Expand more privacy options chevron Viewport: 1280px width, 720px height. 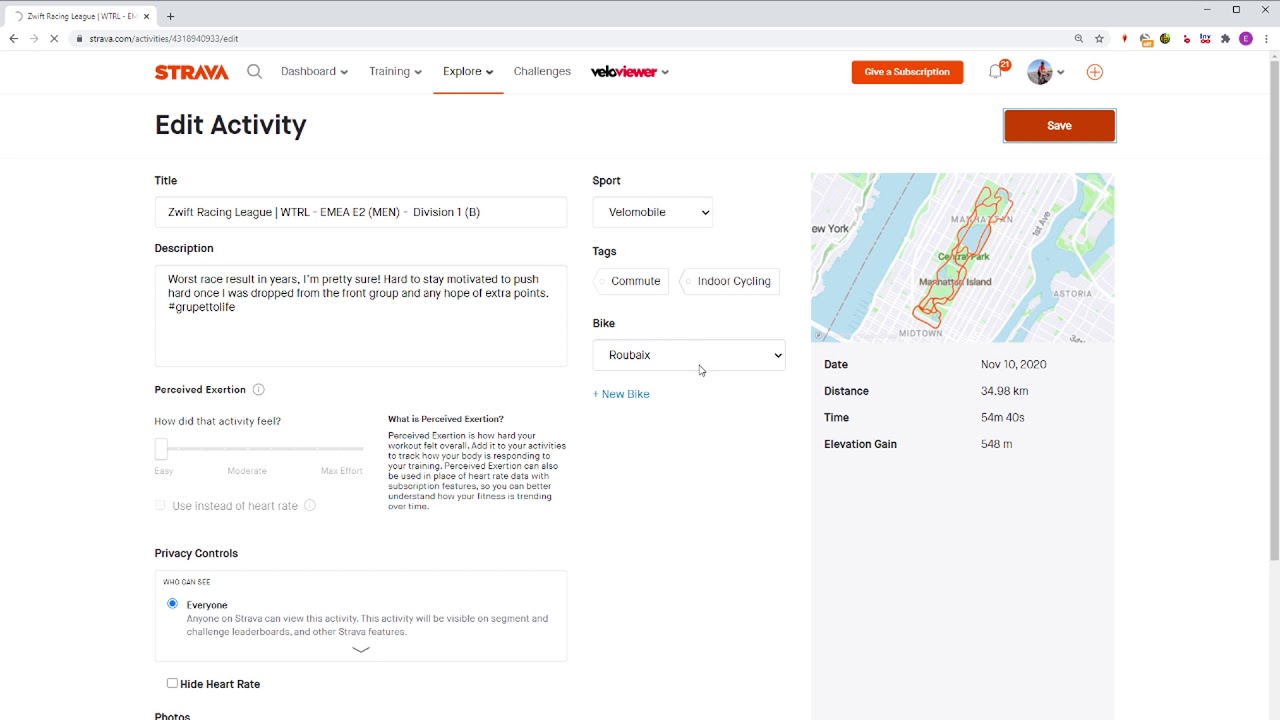point(361,649)
